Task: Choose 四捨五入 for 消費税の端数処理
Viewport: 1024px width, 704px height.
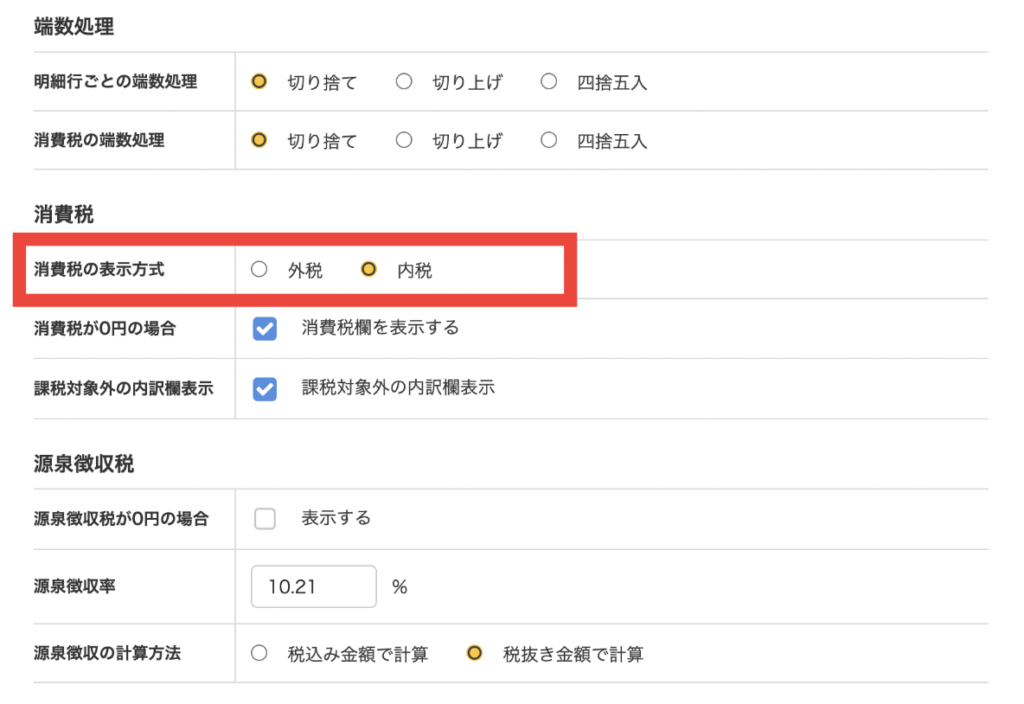Action: coord(548,141)
